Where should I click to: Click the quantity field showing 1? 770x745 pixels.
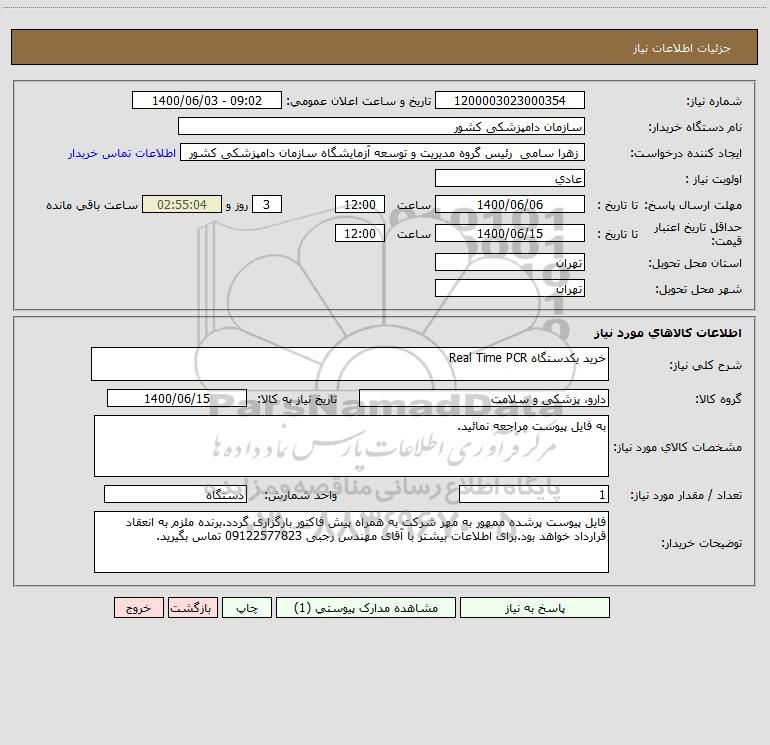pos(534,494)
